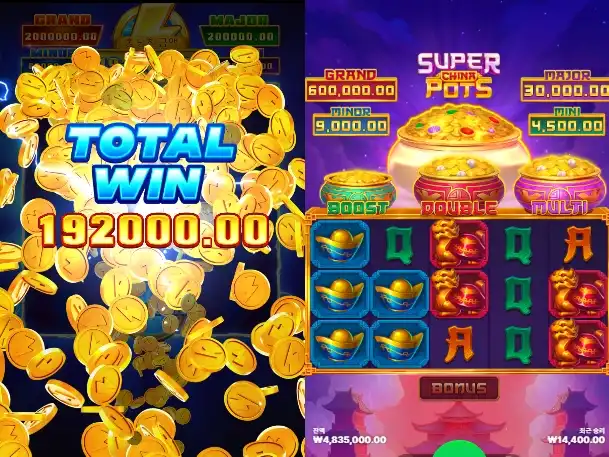Click the balance ₩4,835,000.00 display
The width and height of the screenshot is (609, 457).
[x=350, y=437]
